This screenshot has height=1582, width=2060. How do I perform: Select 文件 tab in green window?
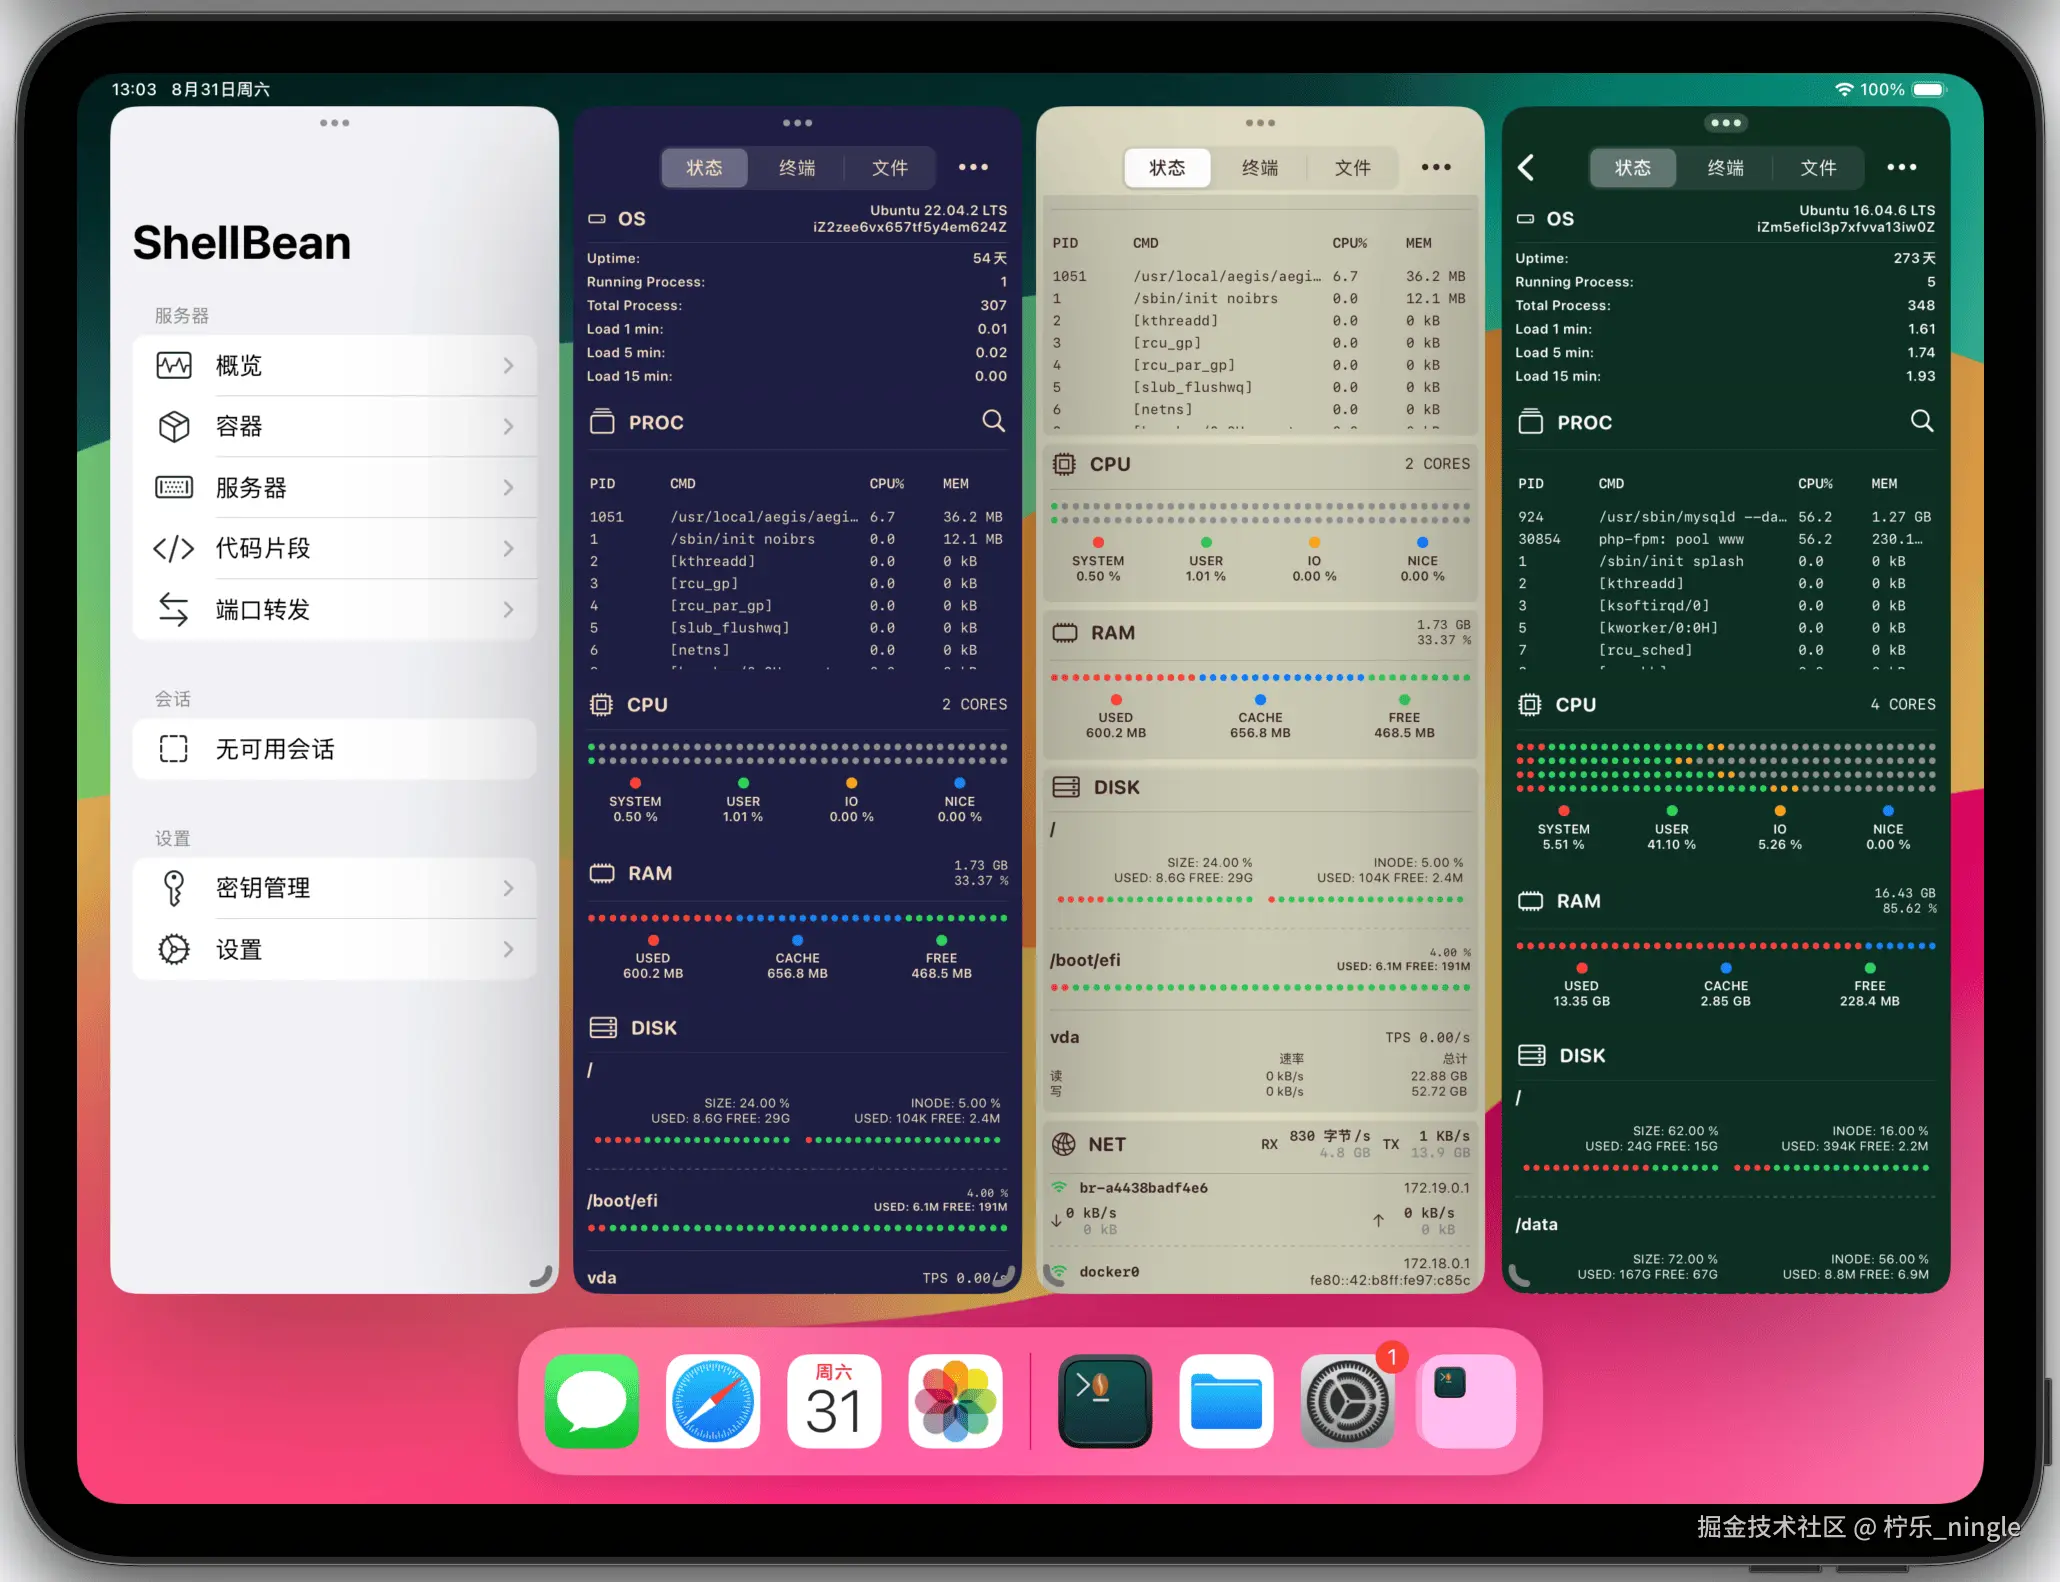[x=1817, y=168]
